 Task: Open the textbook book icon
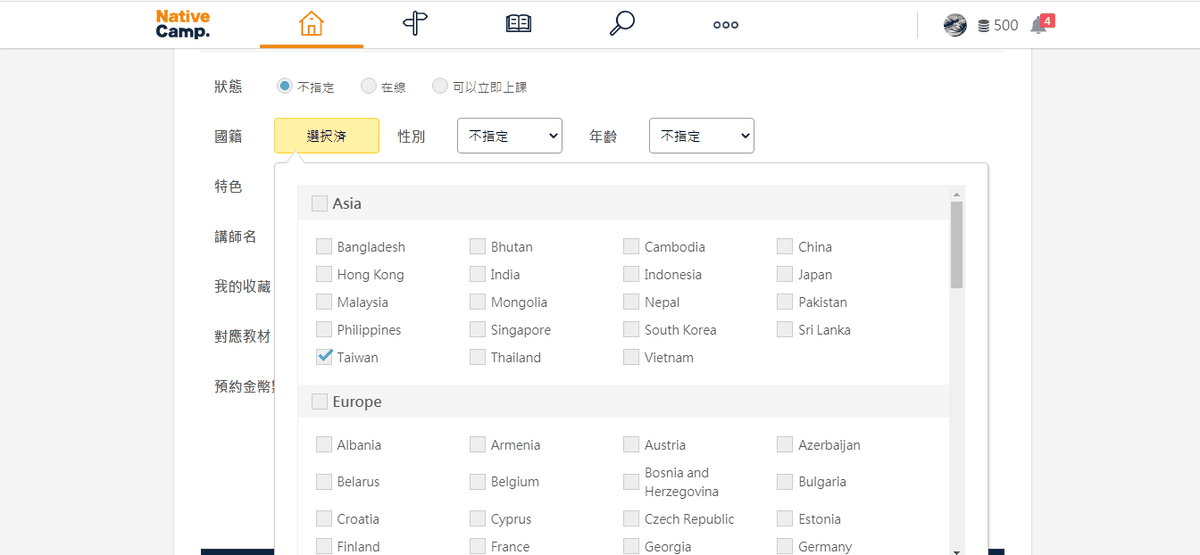pyautogui.click(x=518, y=24)
